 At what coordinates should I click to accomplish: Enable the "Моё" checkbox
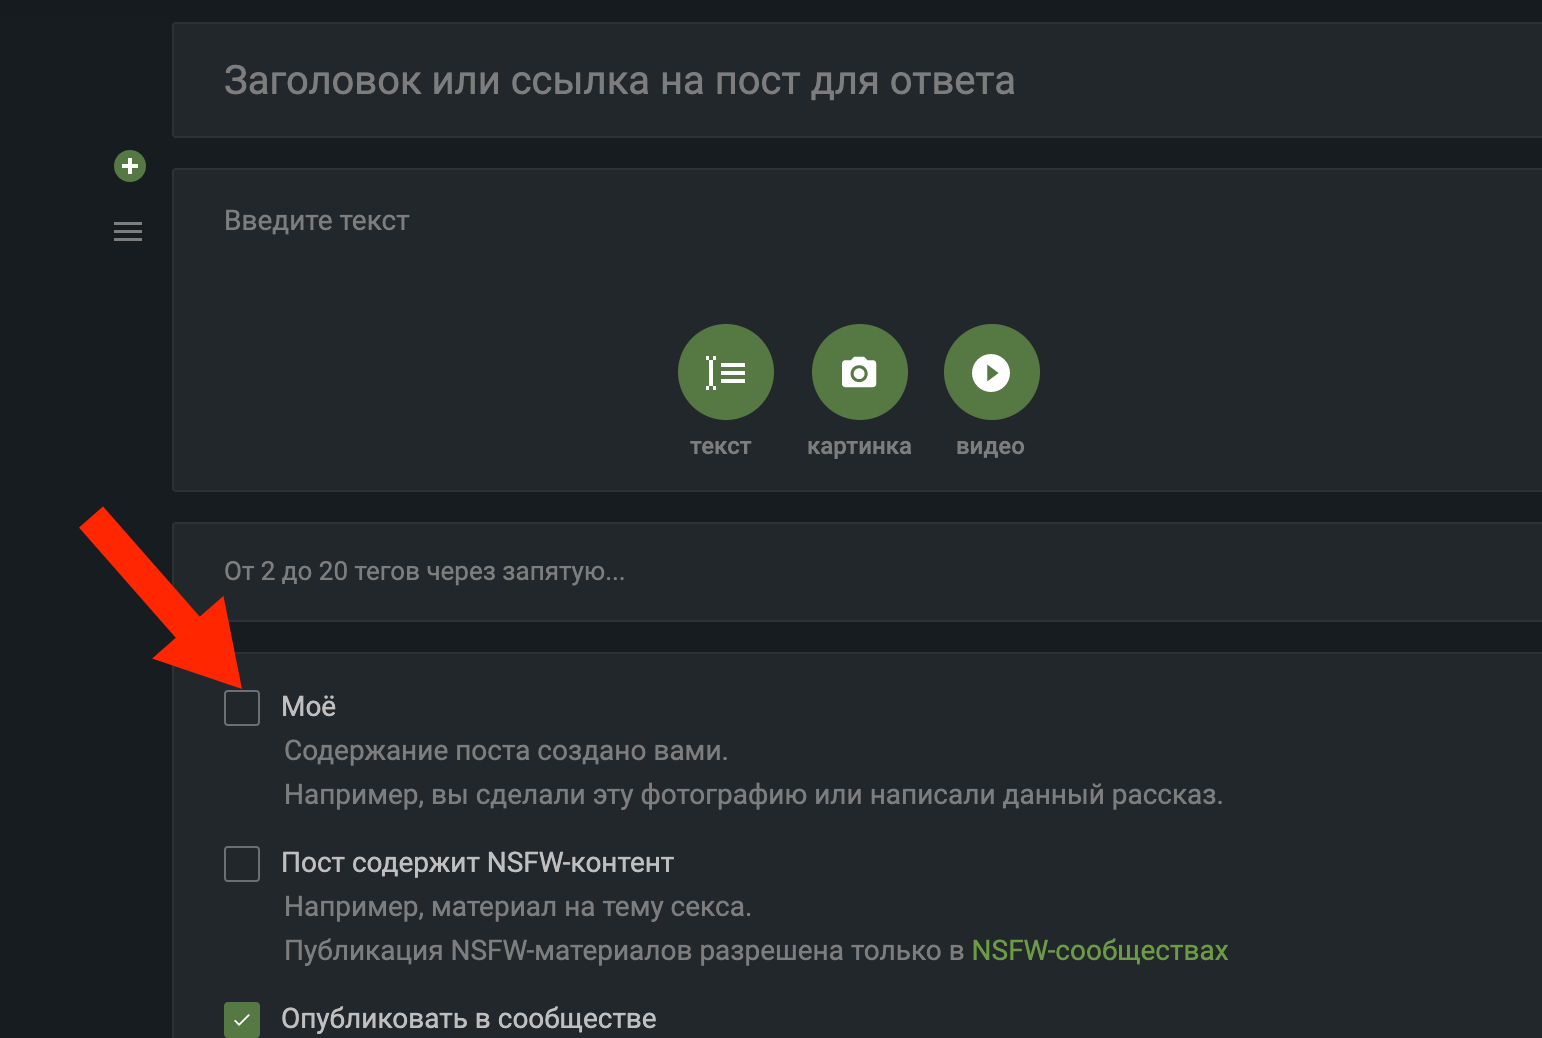242,707
